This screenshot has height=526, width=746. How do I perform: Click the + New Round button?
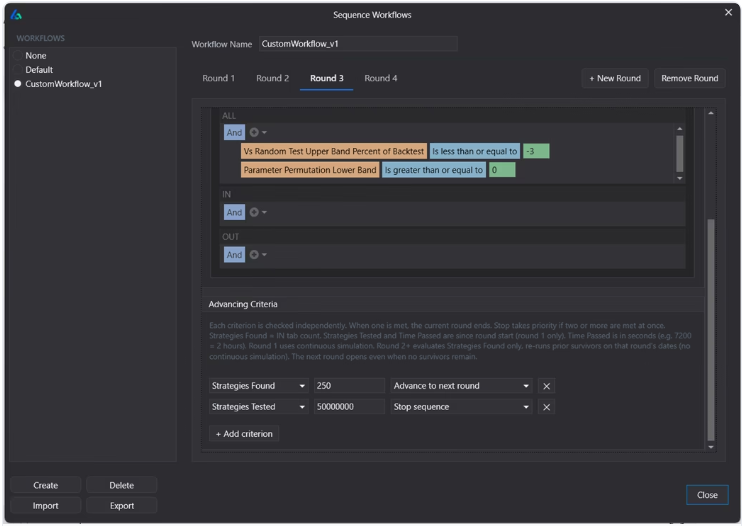click(615, 78)
